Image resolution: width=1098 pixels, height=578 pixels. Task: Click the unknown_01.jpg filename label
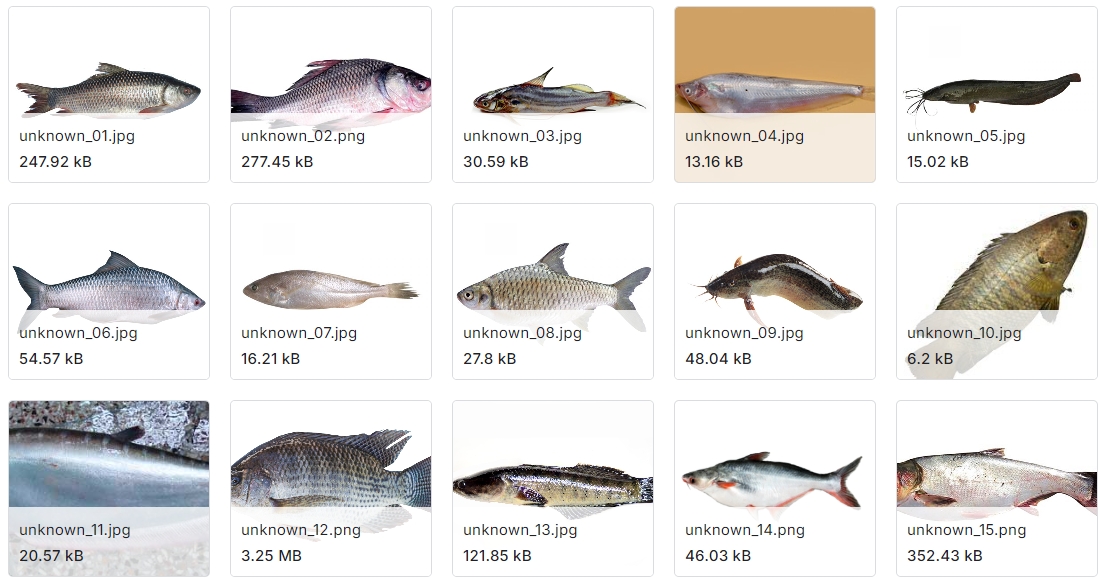[77, 136]
